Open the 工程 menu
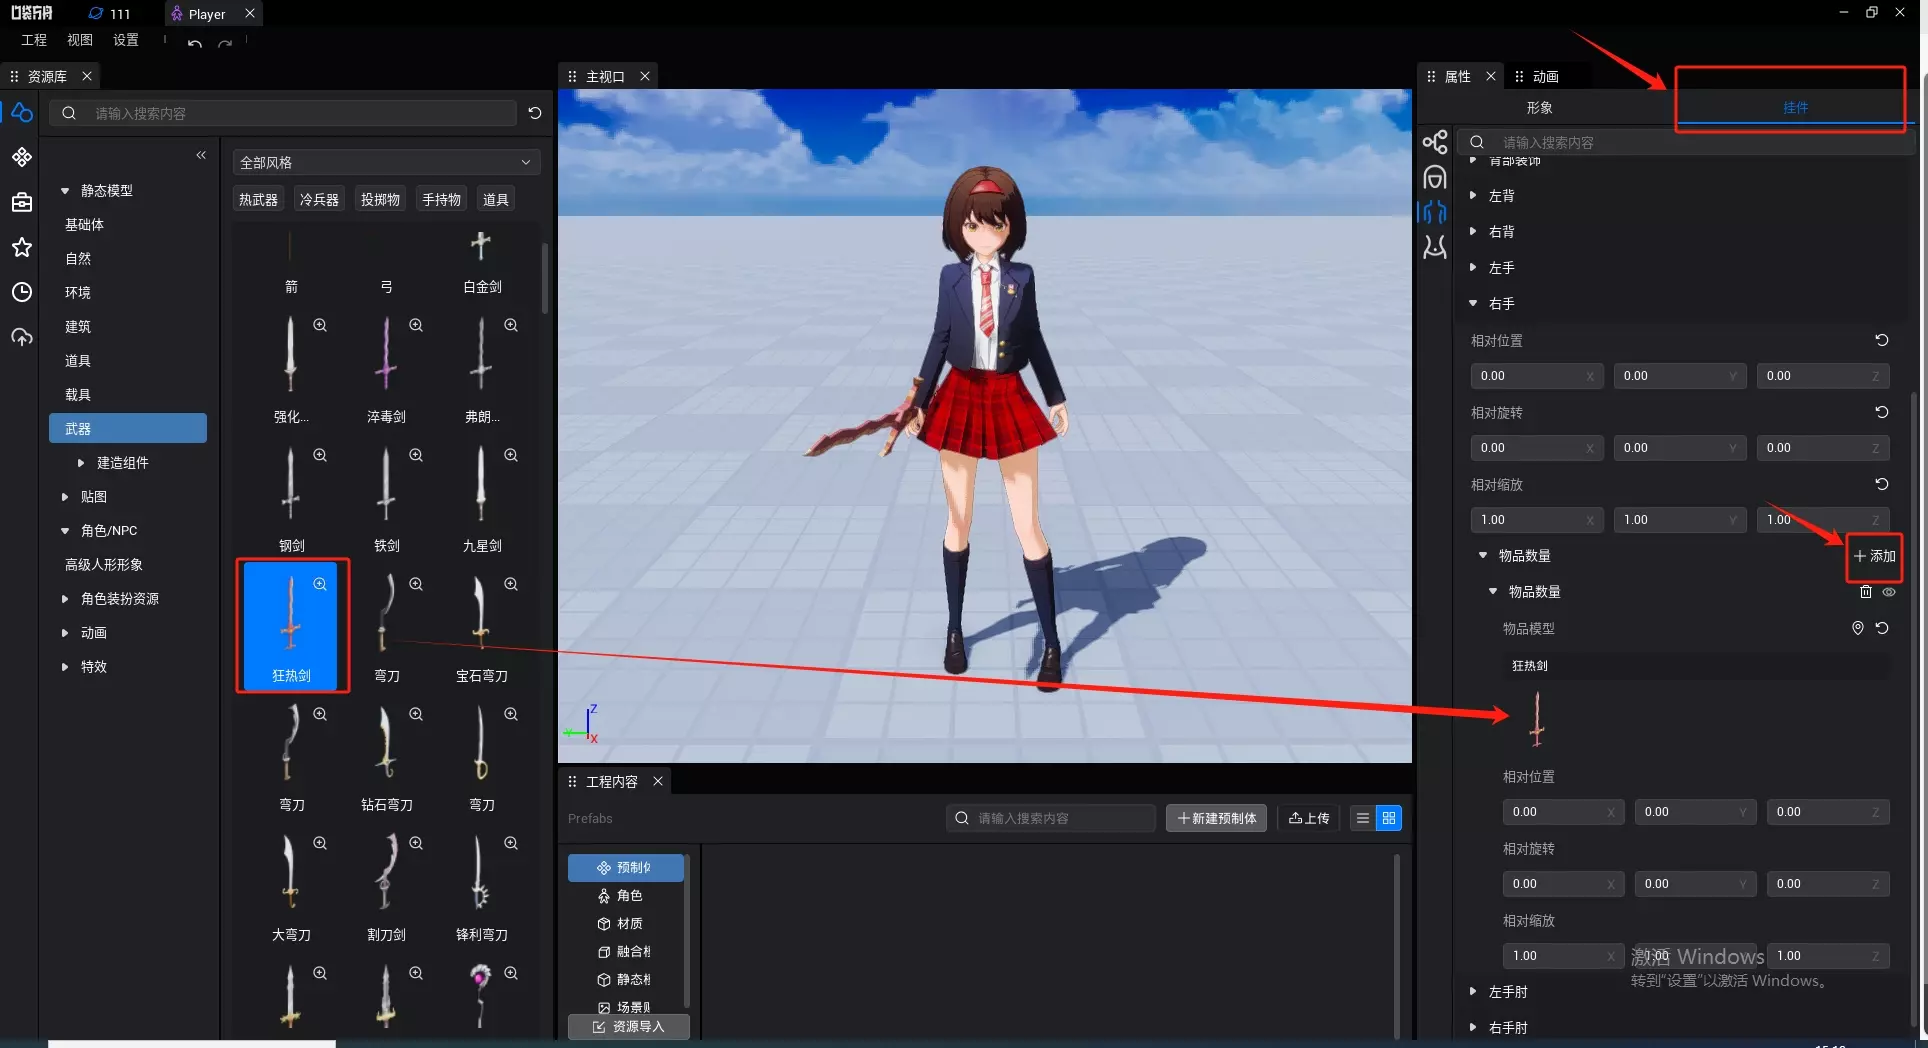1928x1048 pixels. point(34,40)
